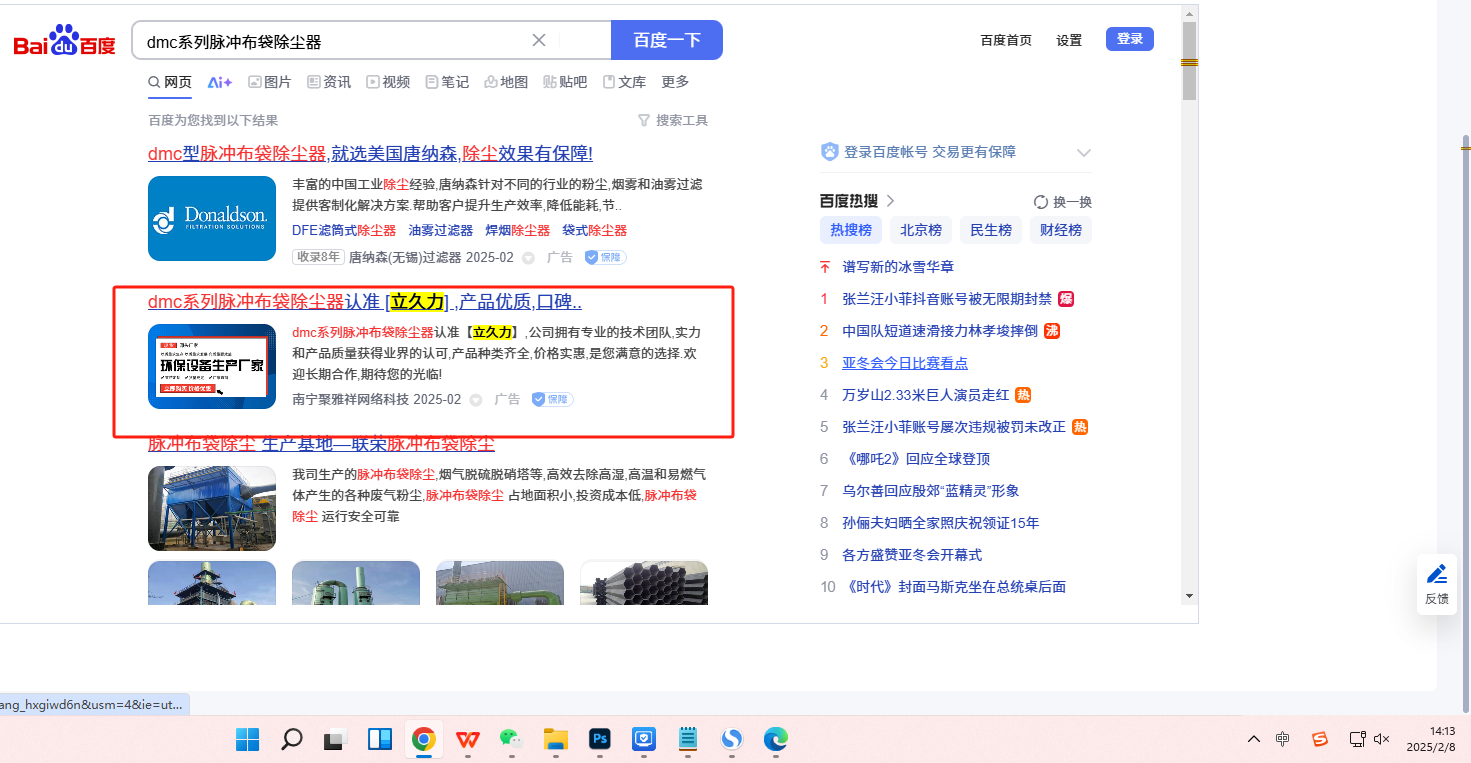The width and height of the screenshot is (1471, 763).
Task: Click the Baidu logo
Action: coord(64,41)
